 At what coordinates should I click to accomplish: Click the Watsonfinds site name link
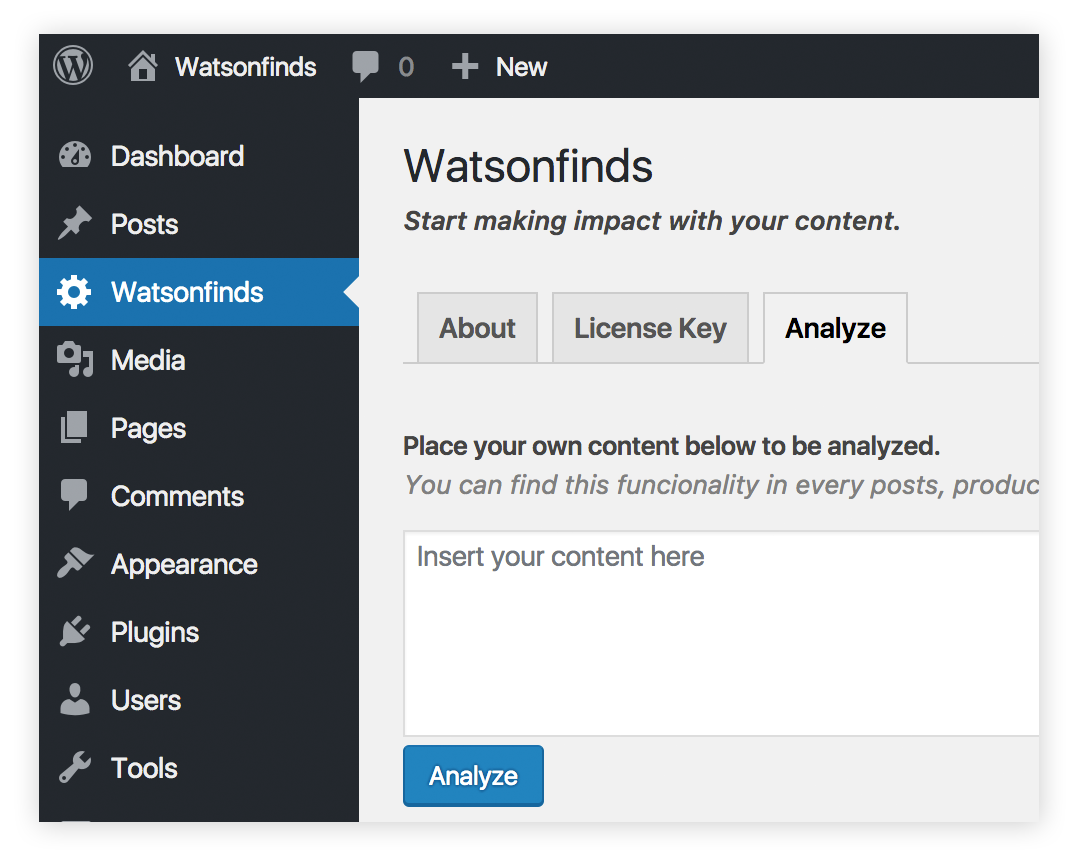click(x=246, y=67)
